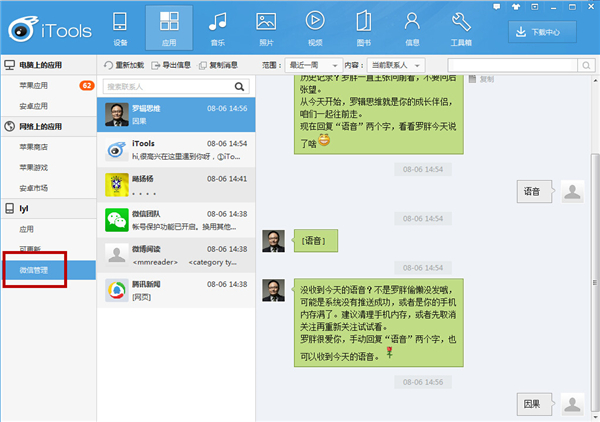600x422 pixels.
Task: Open 罗辑思维 conversation
Action: tap(176, 115)
